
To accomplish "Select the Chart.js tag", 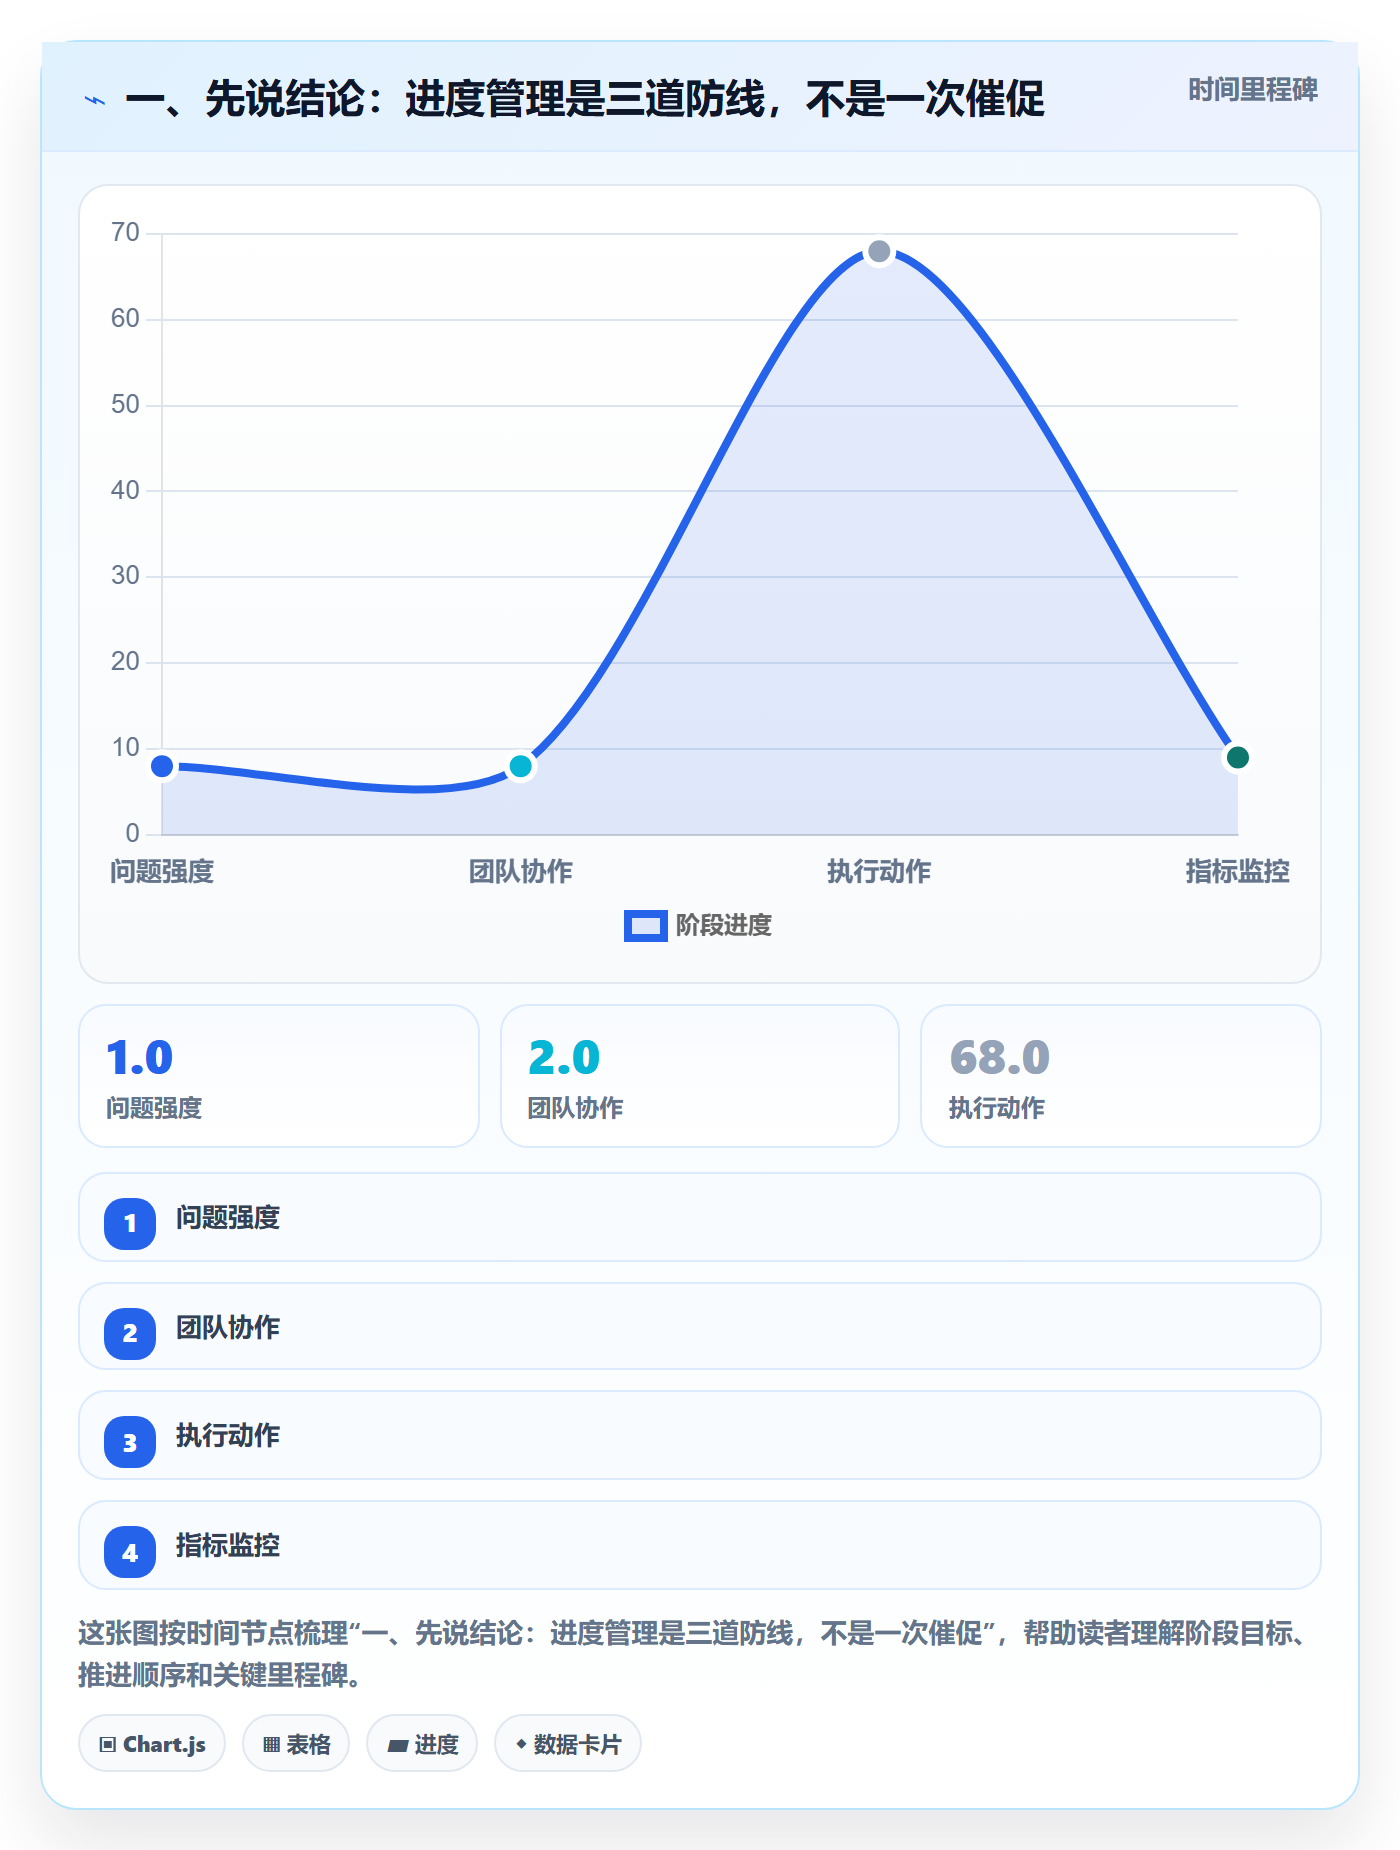I will click(x=152, y=1744).
